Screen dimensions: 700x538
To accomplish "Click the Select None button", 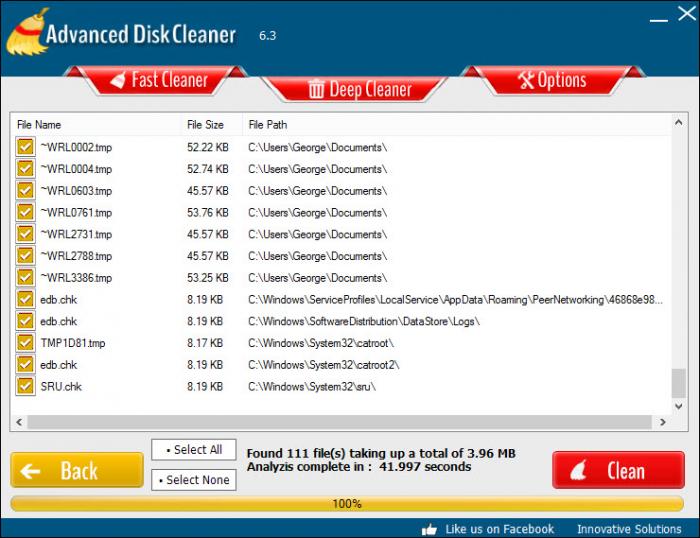I will tap(194, 480).
